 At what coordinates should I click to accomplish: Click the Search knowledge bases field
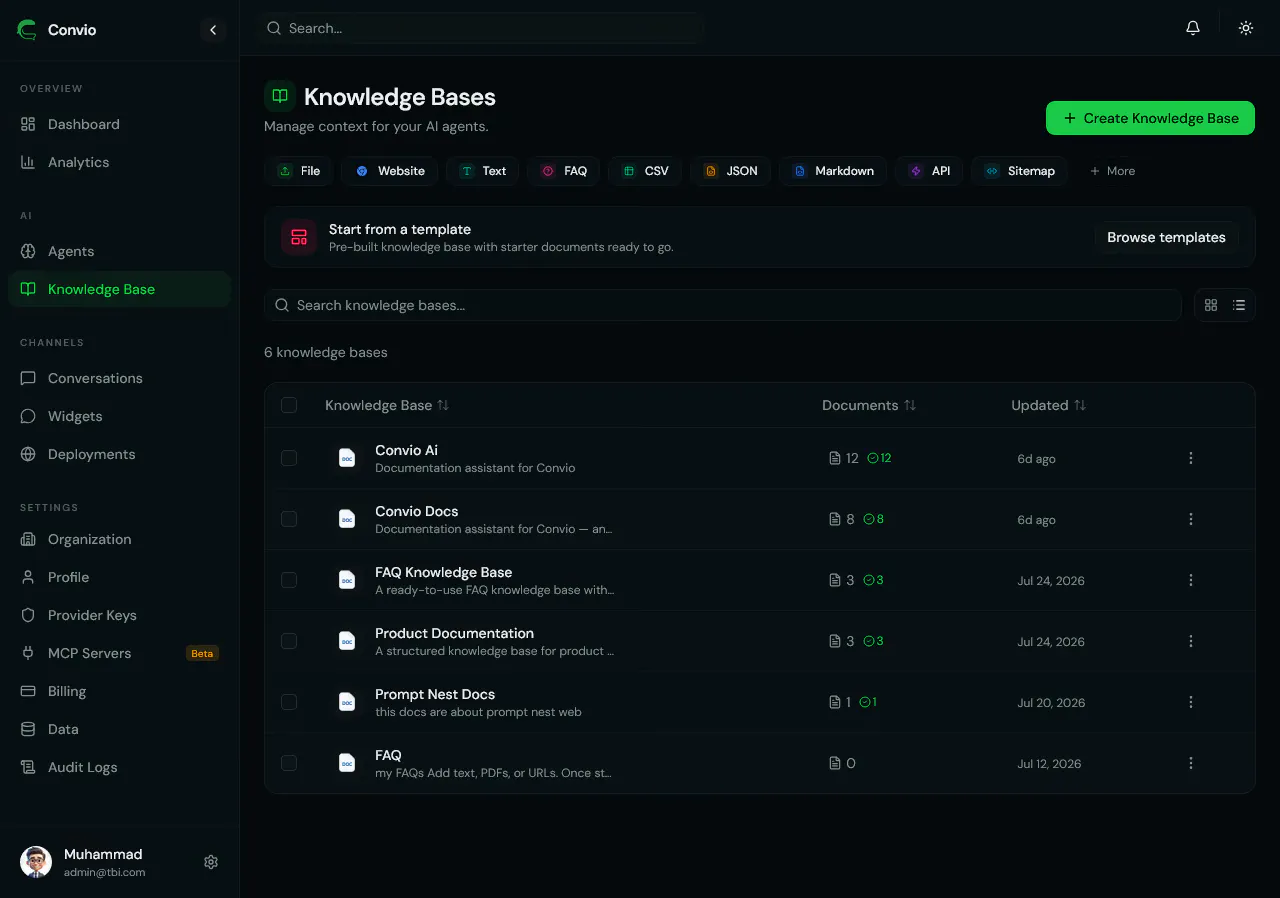click(723, 305)
